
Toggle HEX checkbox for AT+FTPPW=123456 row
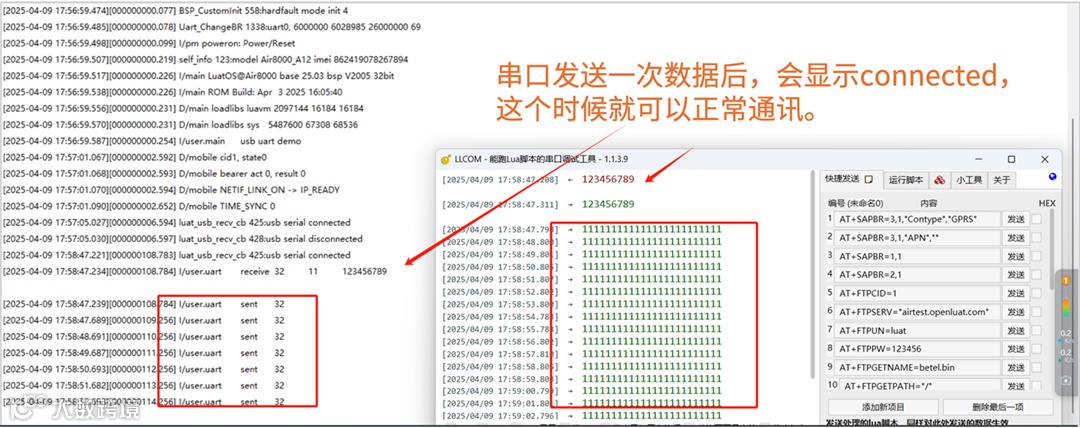[1037, 349]
